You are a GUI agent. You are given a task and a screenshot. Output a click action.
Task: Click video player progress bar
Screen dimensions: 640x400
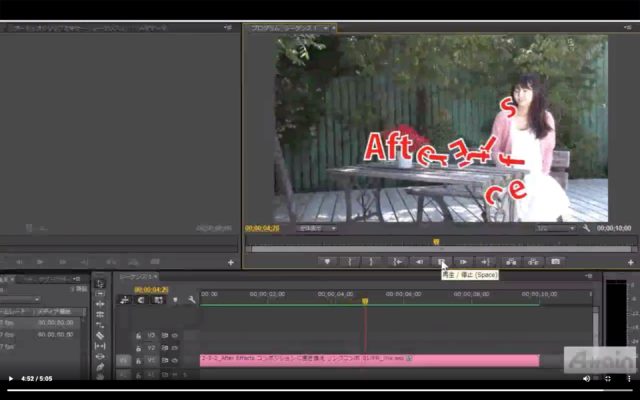point(320,390)
